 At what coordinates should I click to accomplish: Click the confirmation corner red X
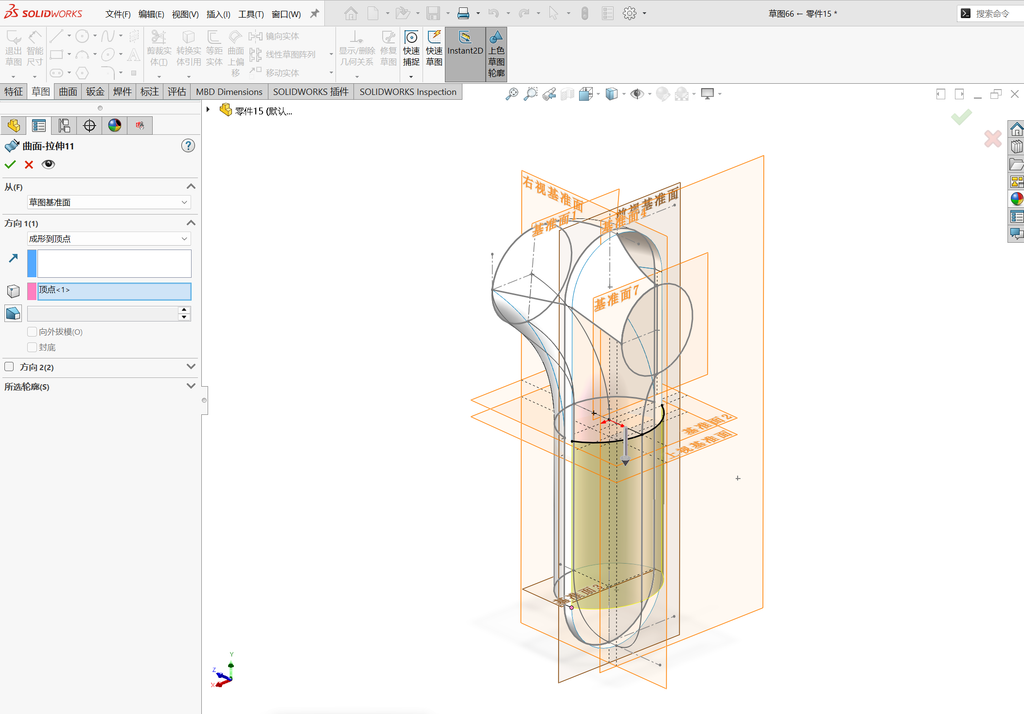click(x=993, y=138)
